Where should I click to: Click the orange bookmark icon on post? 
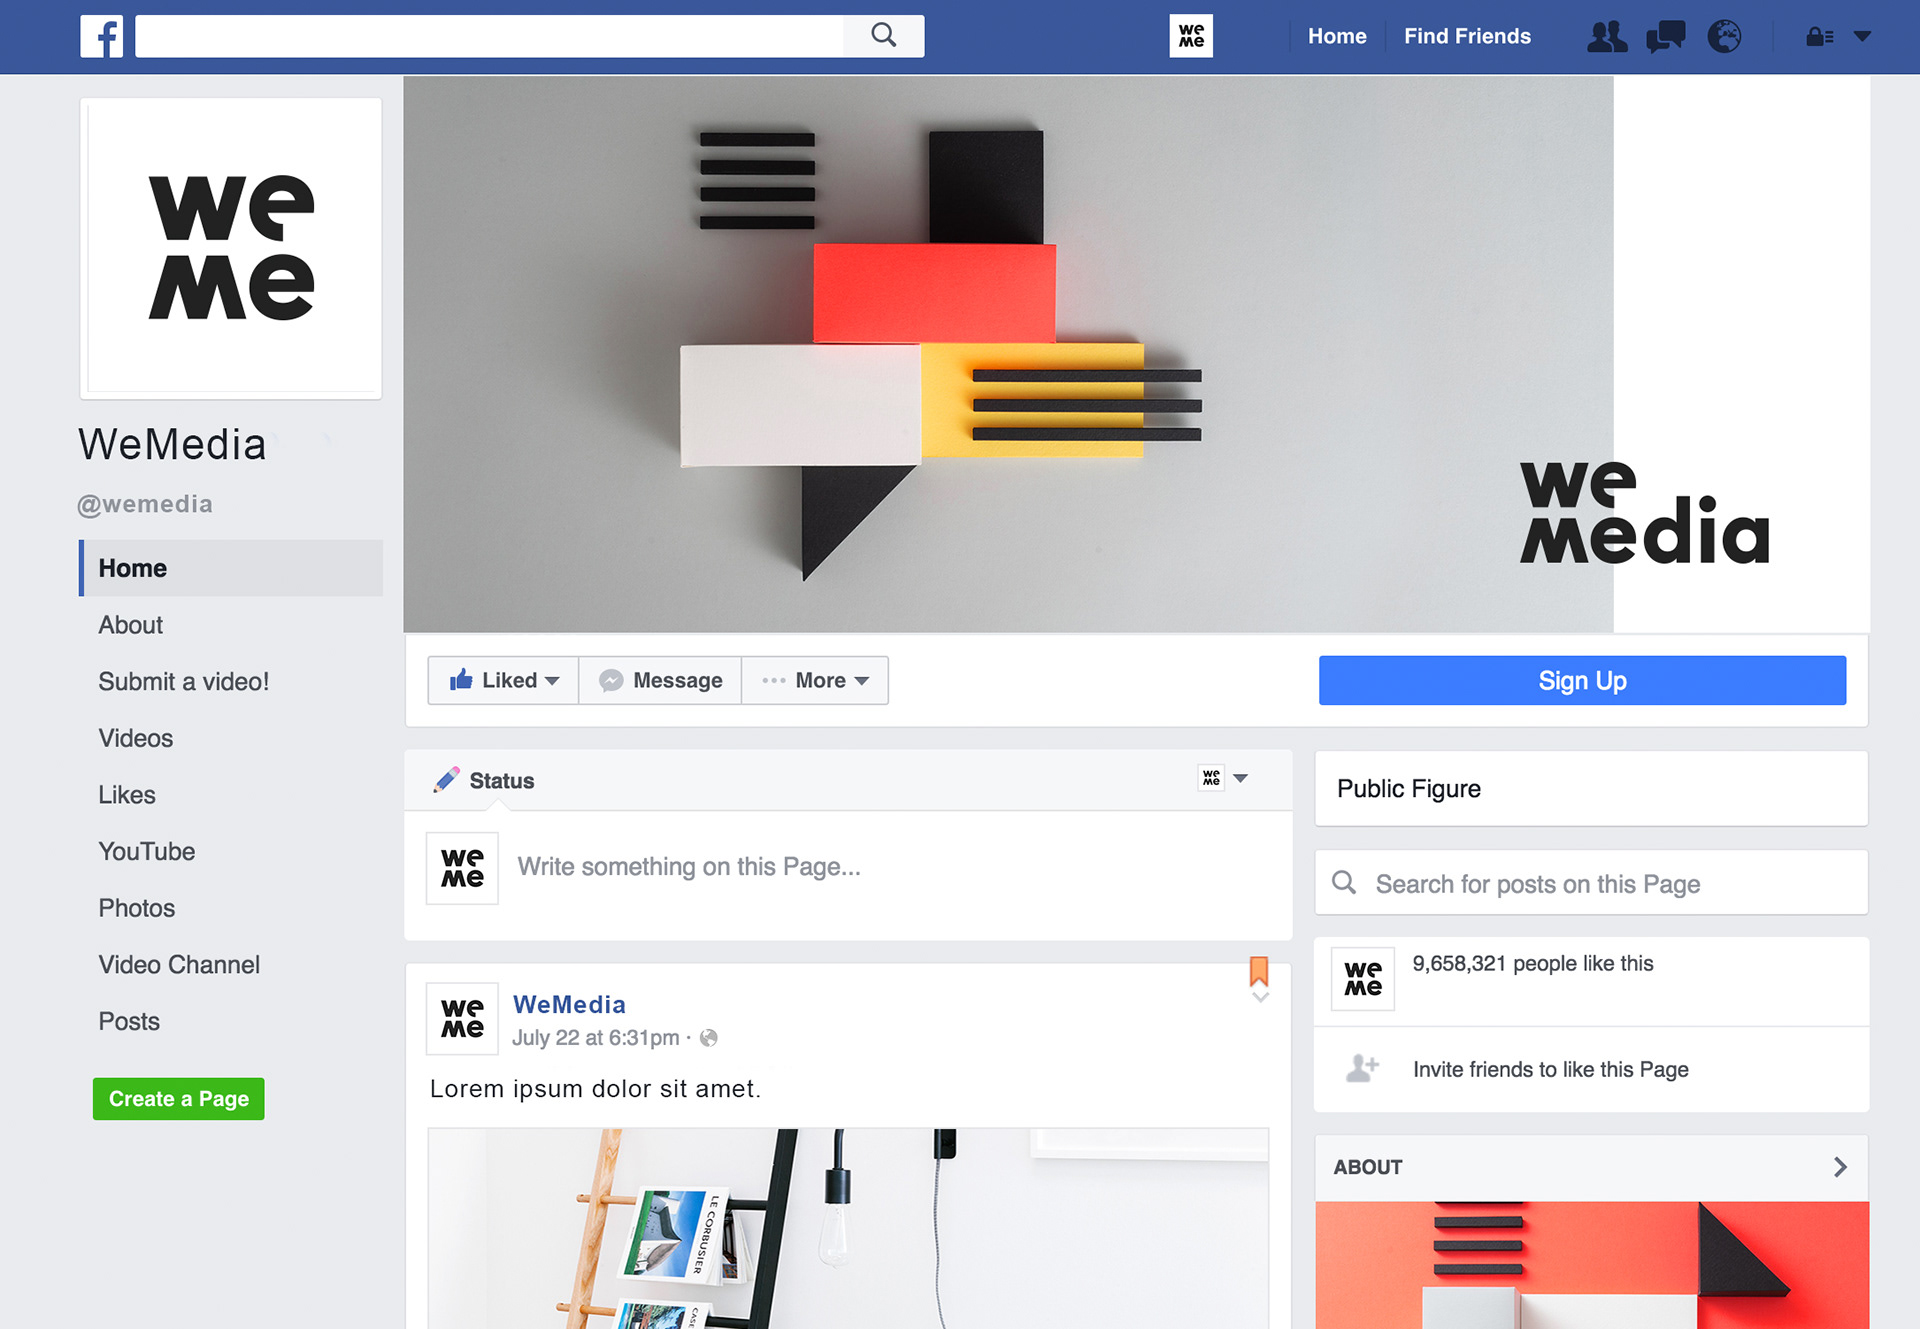(1259, 971)
